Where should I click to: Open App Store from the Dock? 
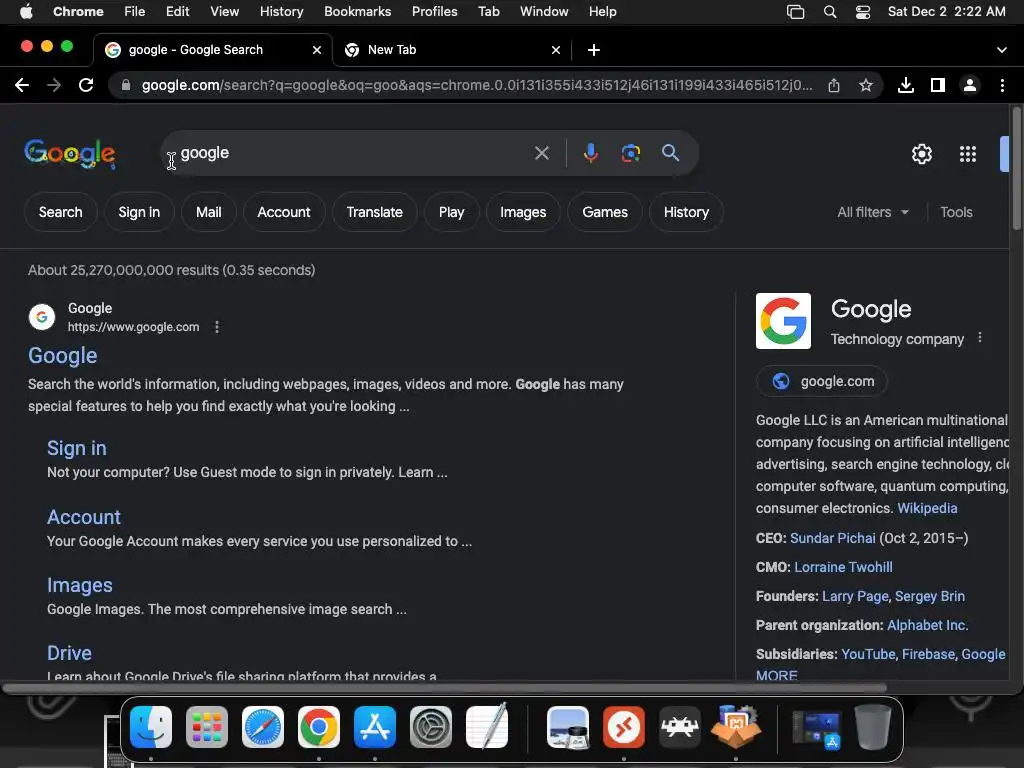pyautogui.click(x=375, y=727)
